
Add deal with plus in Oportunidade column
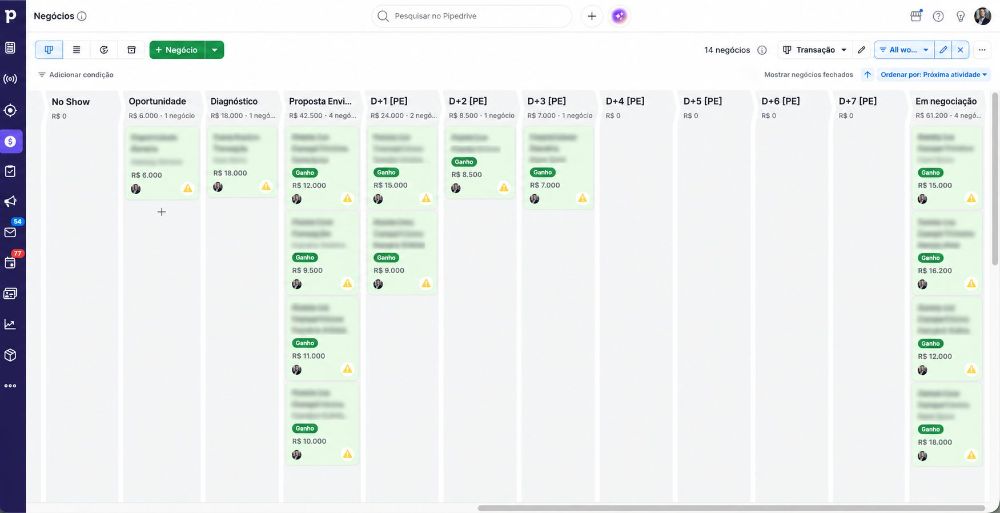(161, 212)
